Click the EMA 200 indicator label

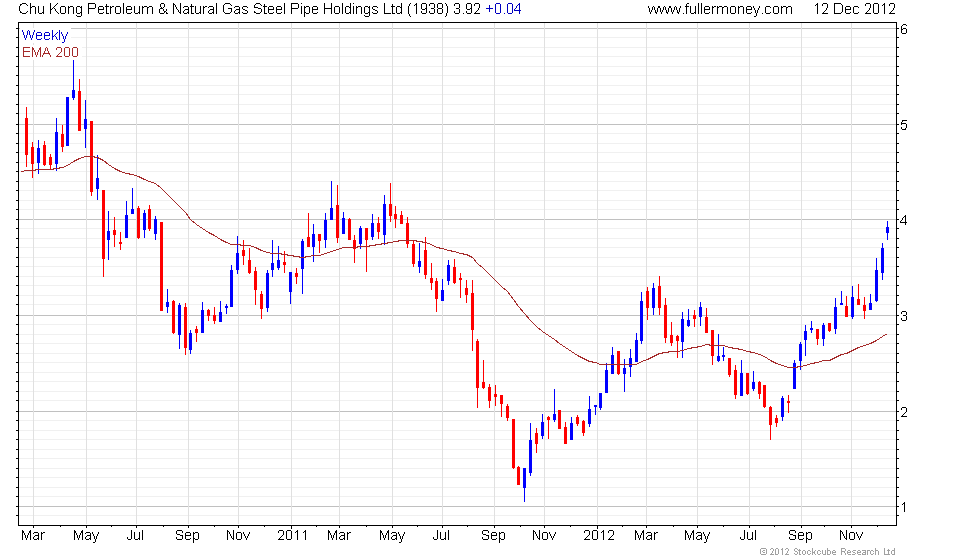coord(50,52)
